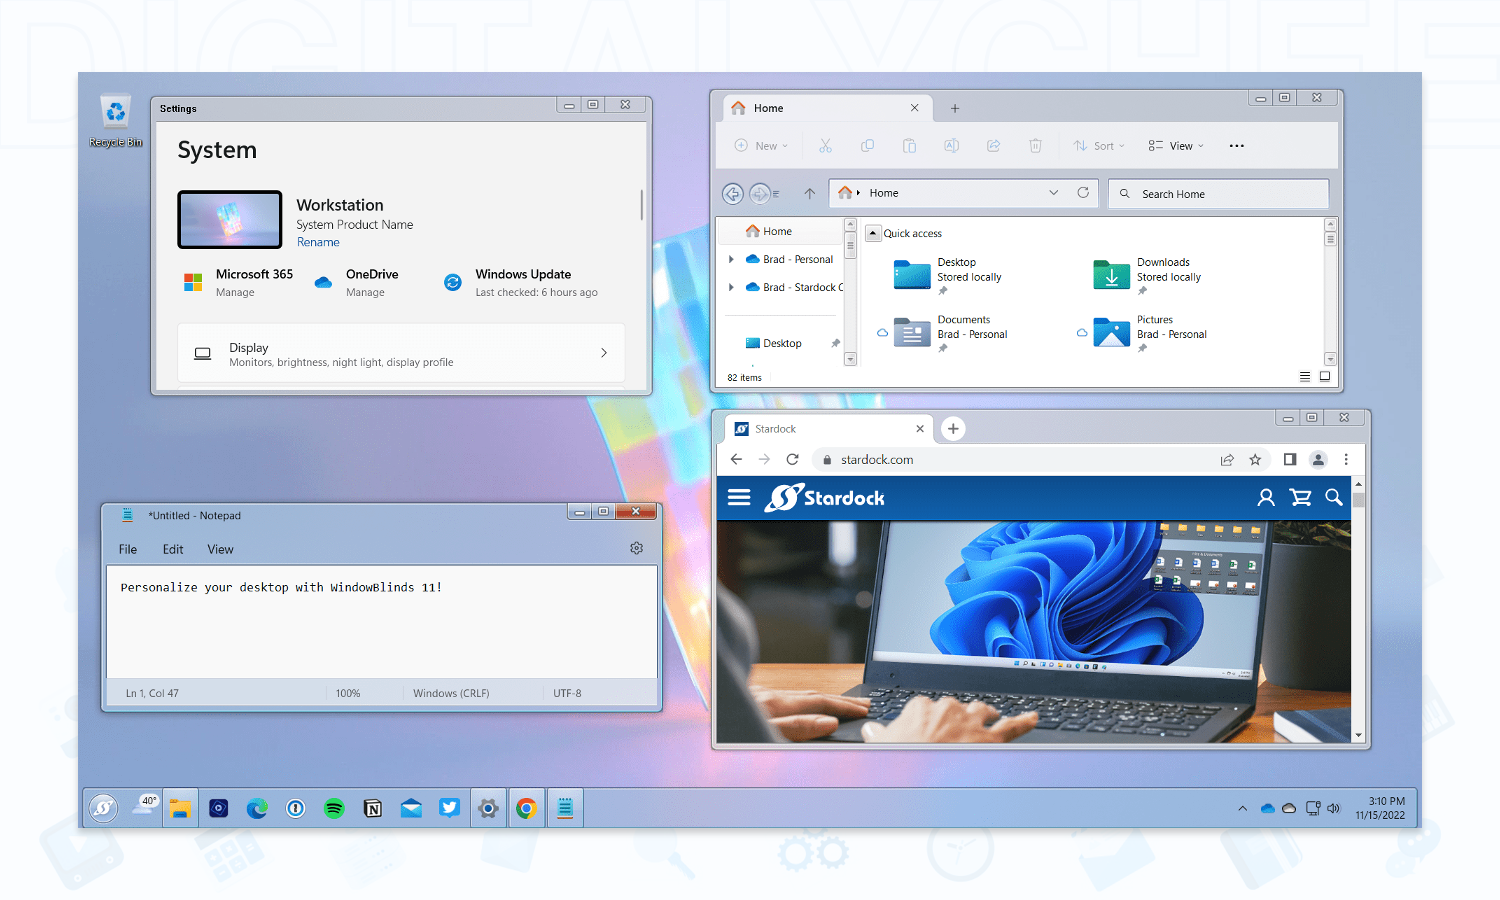This screenshot has width=1500, height=900.
Task: Launch Spotify from the taskbar
Action: (334, 808)
